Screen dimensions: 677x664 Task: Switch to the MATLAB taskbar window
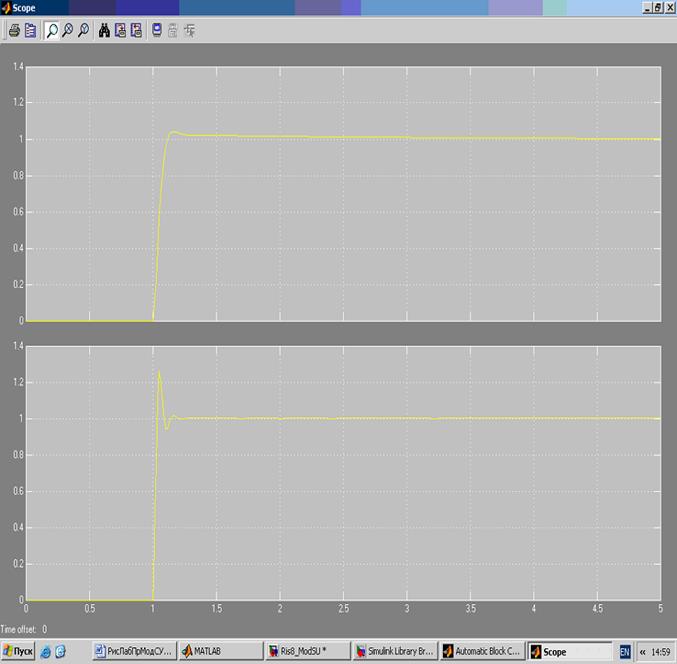(221, 651)
